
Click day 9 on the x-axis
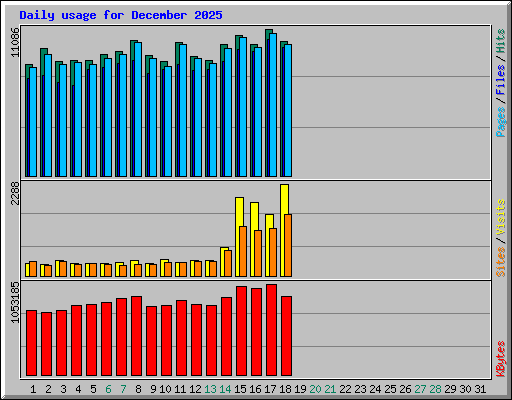(153, 389)
